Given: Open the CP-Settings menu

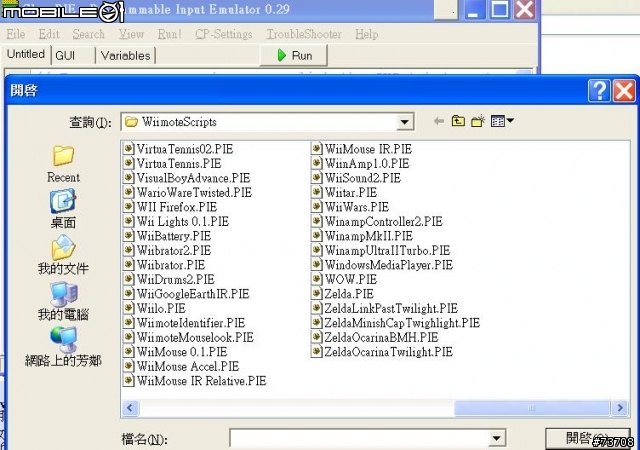Looking at the screenshot, I should 224,34.
